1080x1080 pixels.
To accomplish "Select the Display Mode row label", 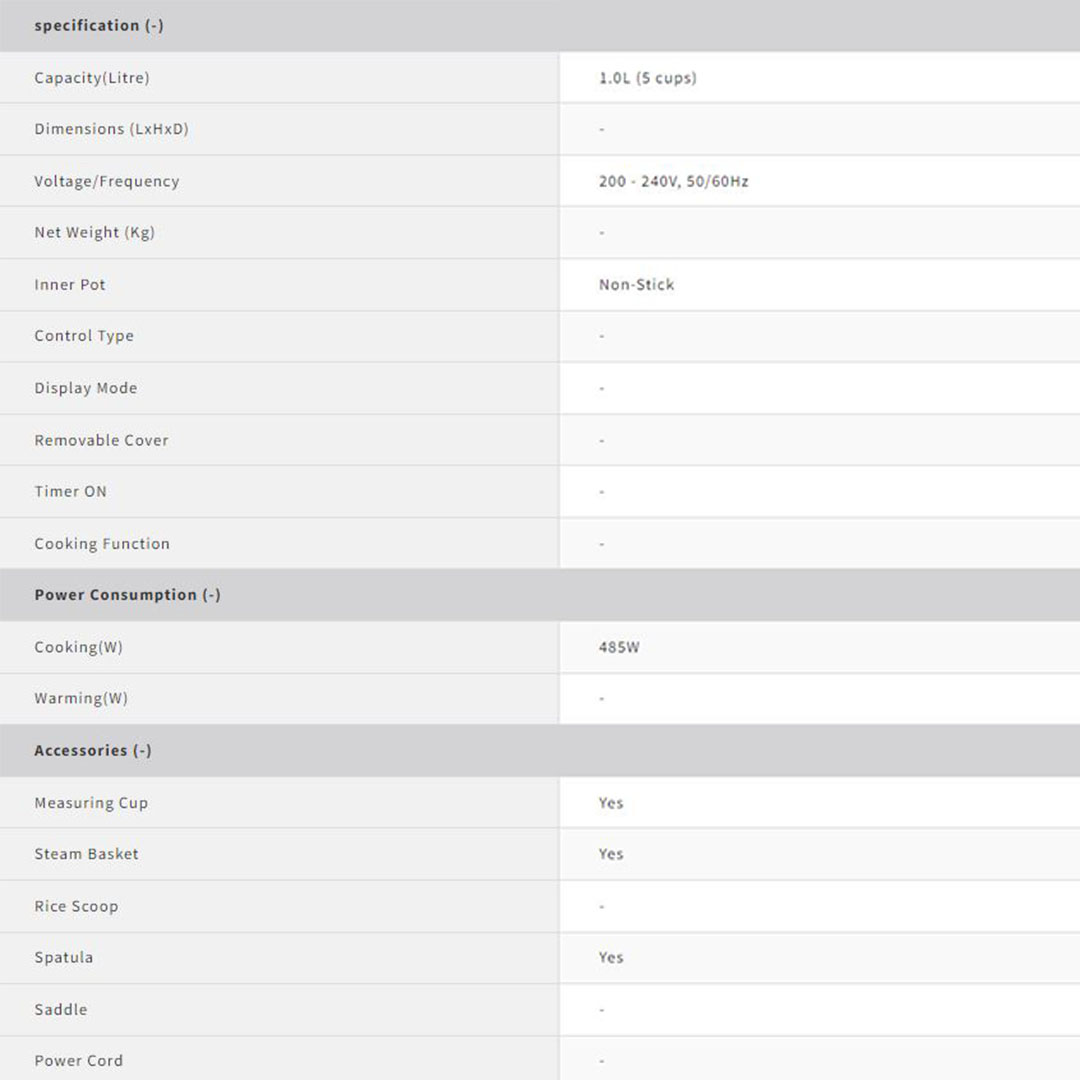I will tap(86, 389).
